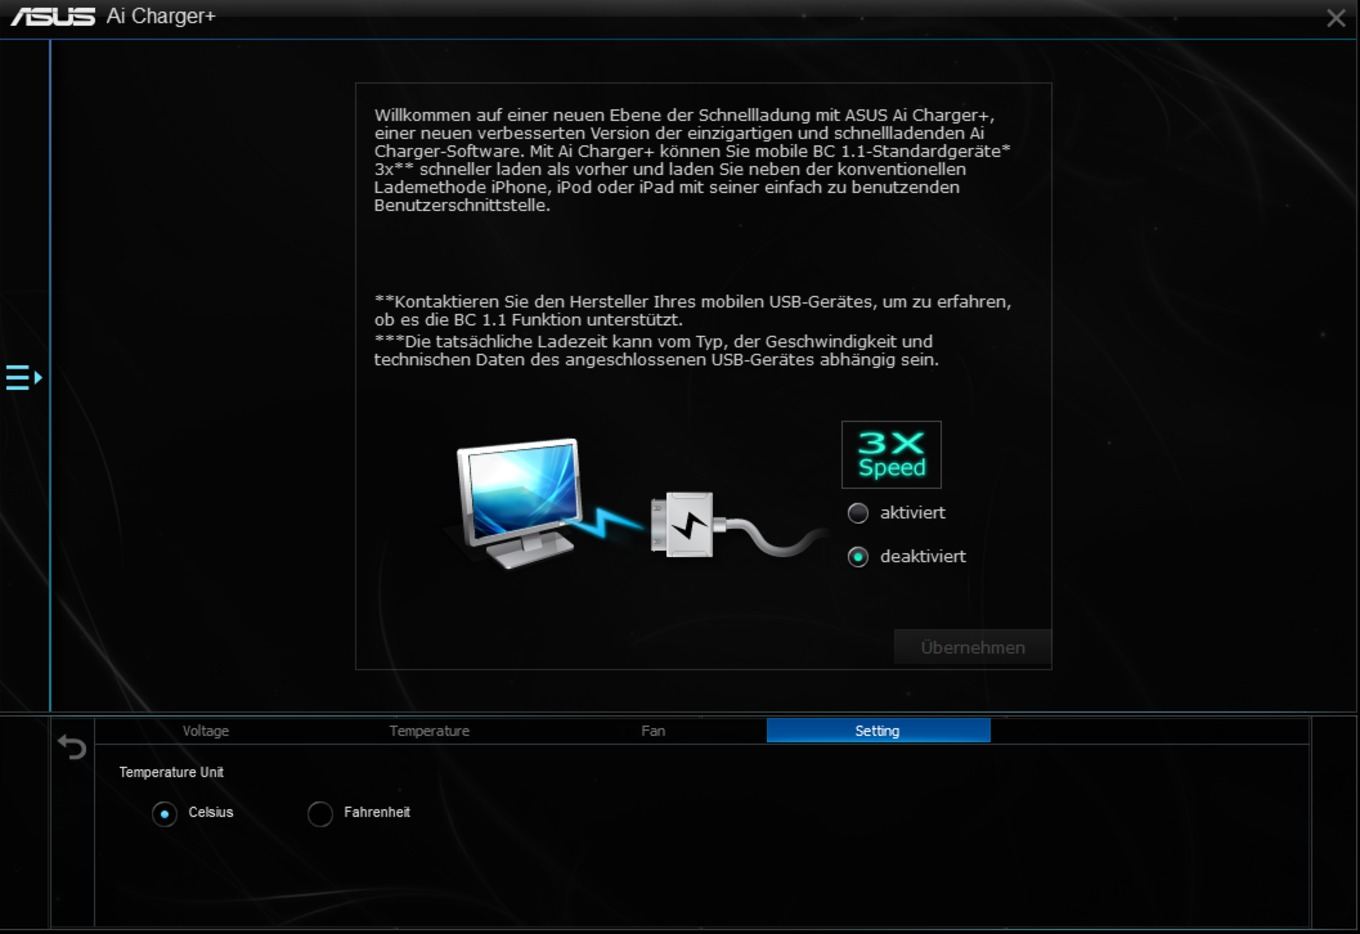Click the Ai Charger+ title text

[x=161, y=16]
